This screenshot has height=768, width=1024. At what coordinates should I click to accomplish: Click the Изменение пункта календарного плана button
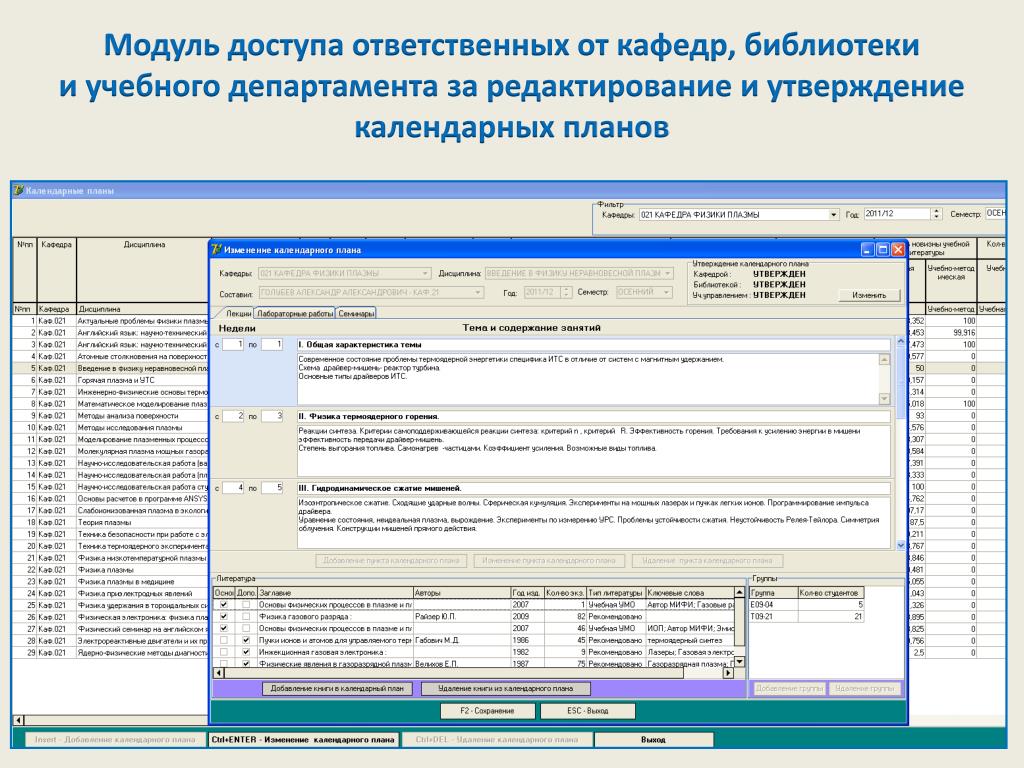point(549,561)
